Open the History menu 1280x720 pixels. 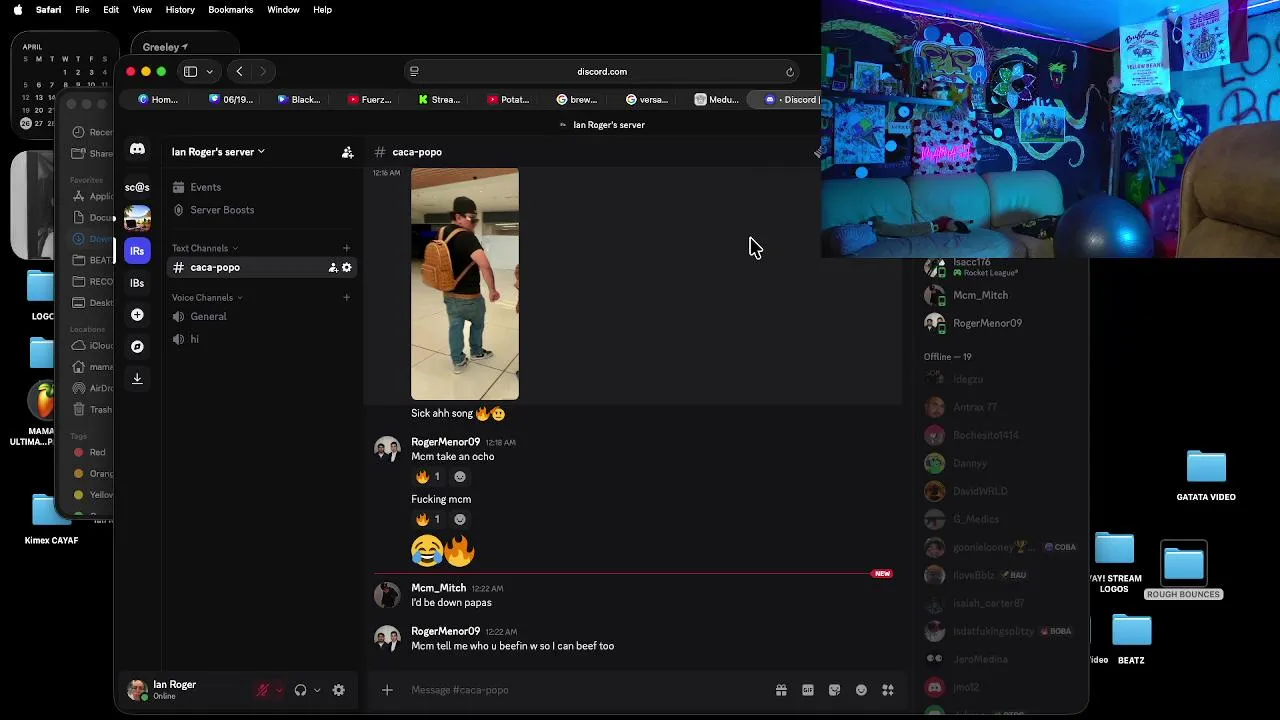tap(180, 9)
